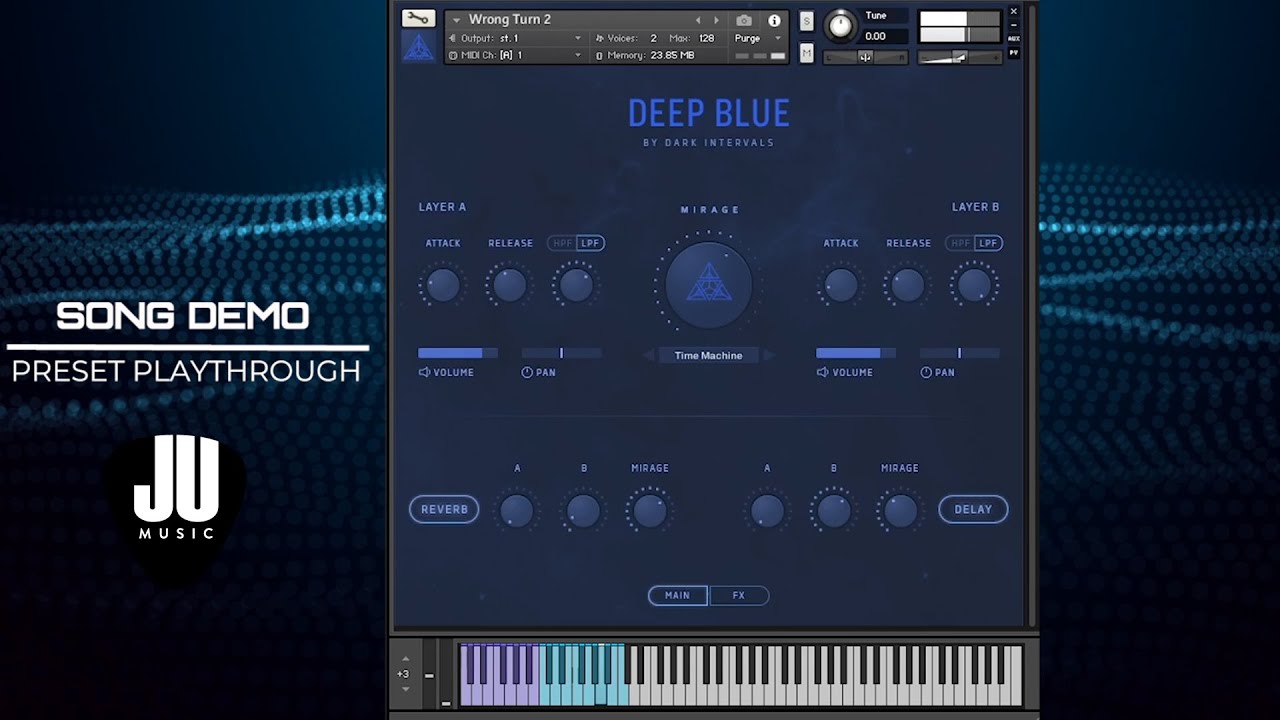Viewport: 1280px width, 720px height.
Task: Click the Tune knob in header
Action: [842, 26]
